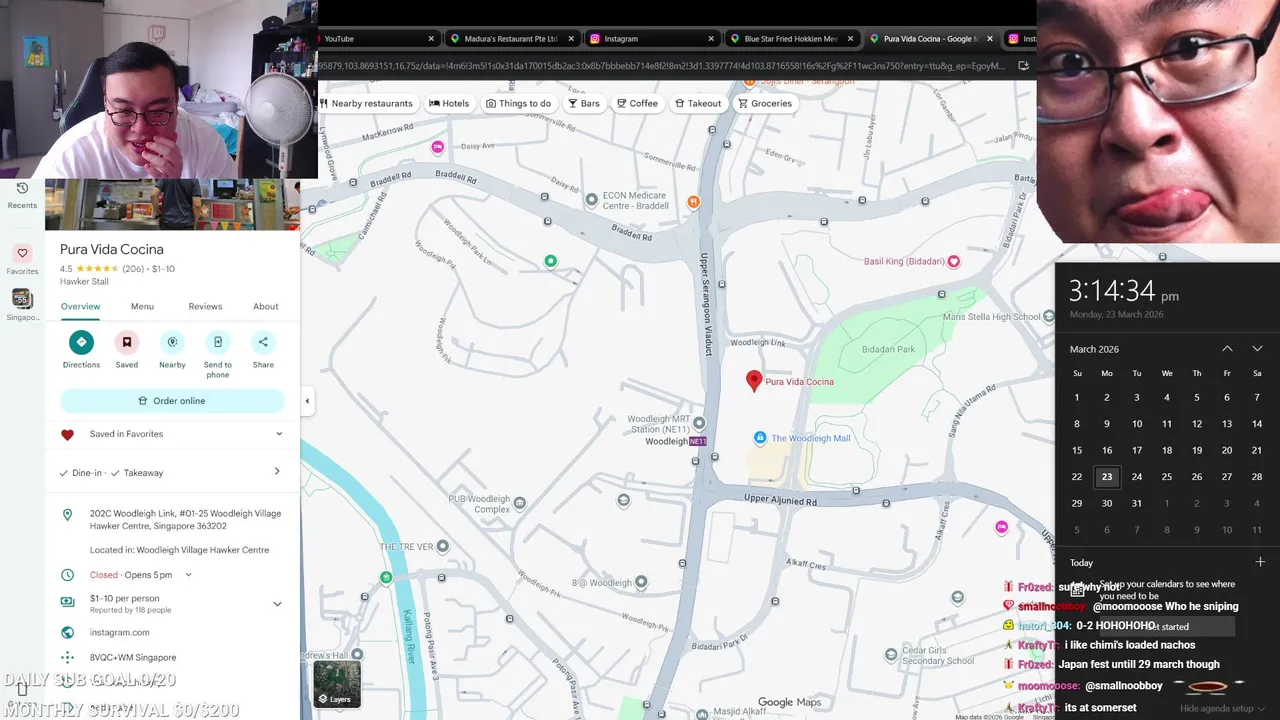1280x720 pixels.
Task: Click the red Pura Vida Cocina map pin
Action: (x=754, y=380)
